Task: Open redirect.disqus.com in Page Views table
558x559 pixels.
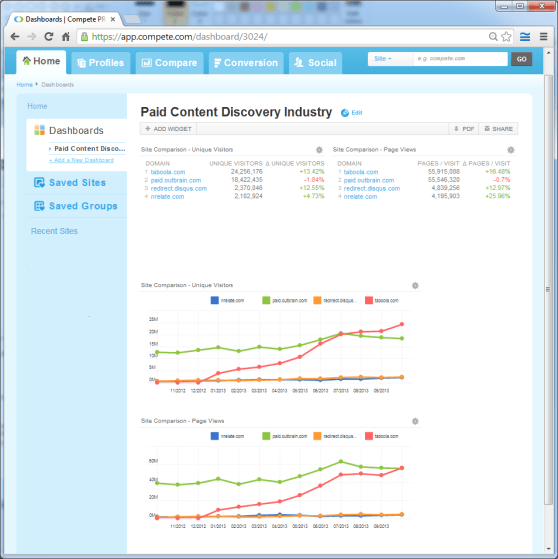Action: pyautogui.click(x=372, y=189)
